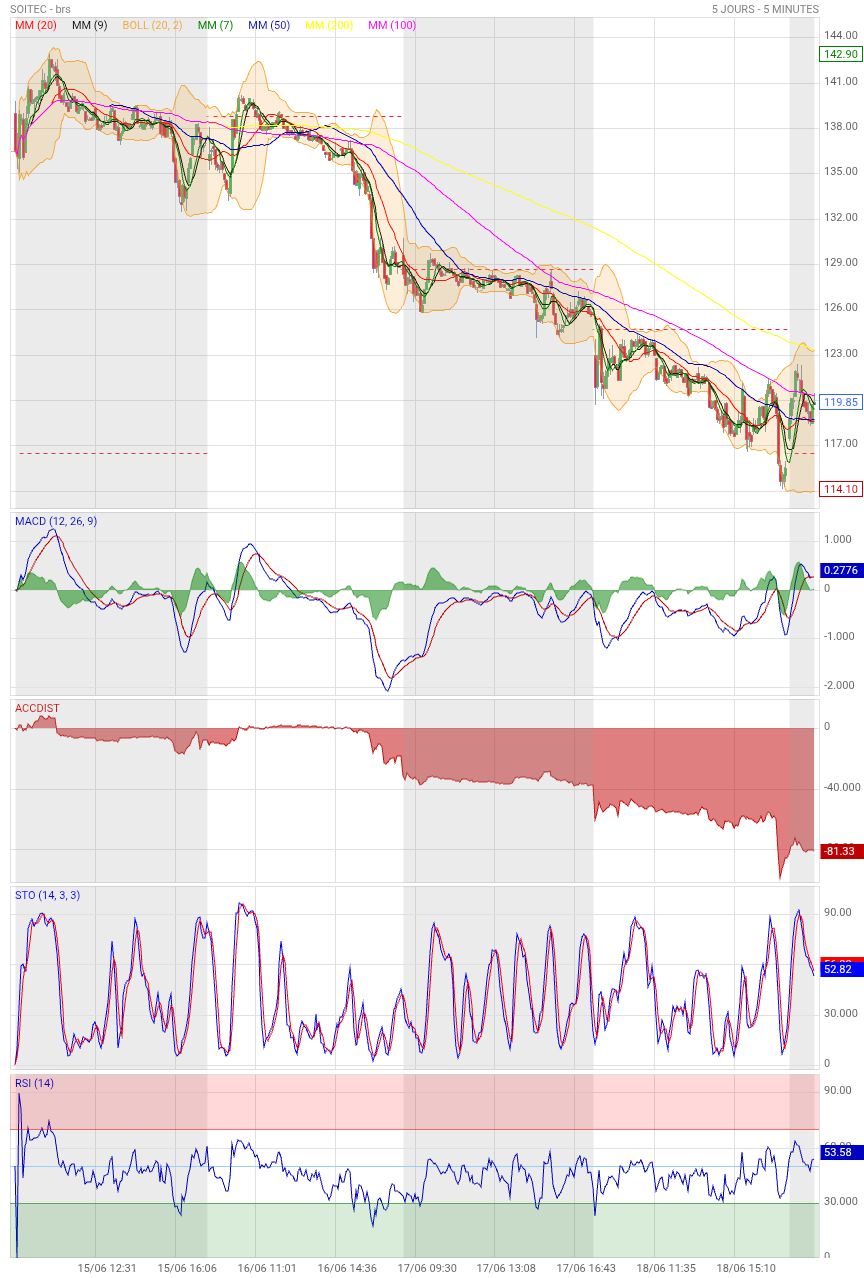Select the 5 JOURS - 5 MINUTES period label
Viewport: 864px width, 1278px height.
(765, 9)
